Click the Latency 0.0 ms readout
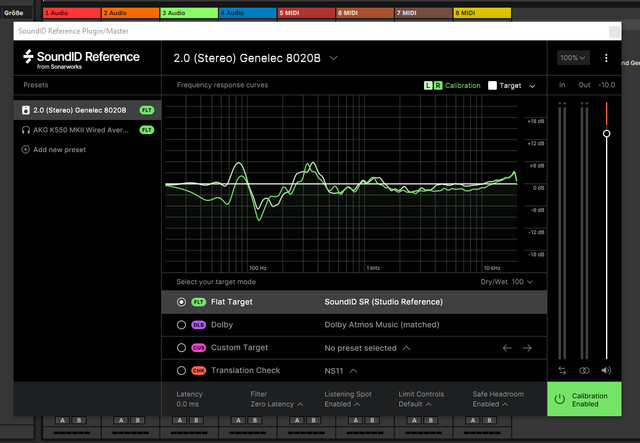This screenshot has height=443, width=640. (x=189, y=399)
